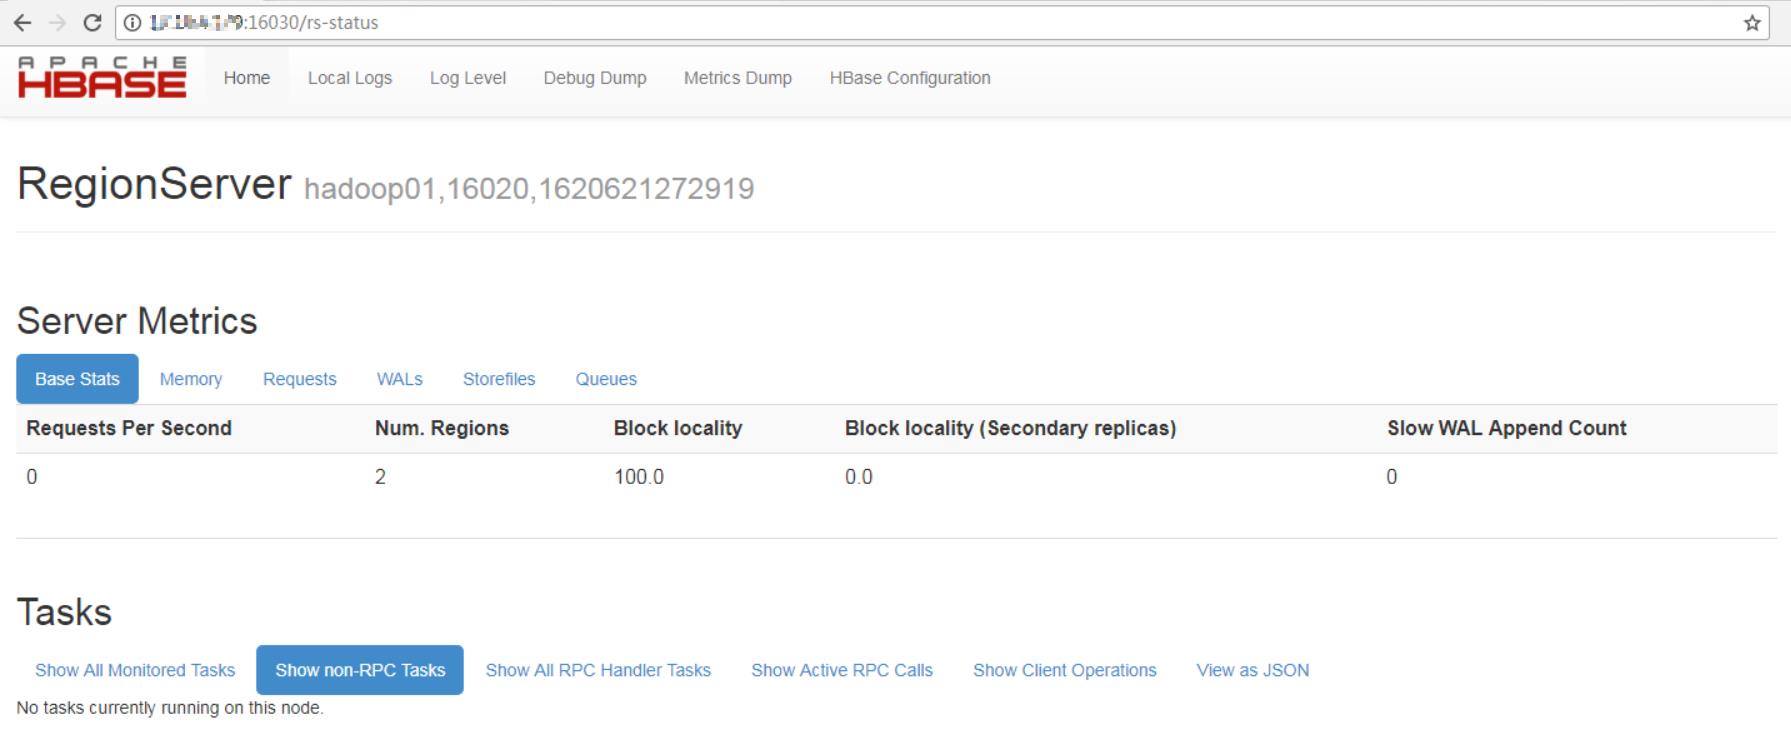Open the Home nav item
The width and height of the screenshot is (1791, 744).
click(x=247, y=78)
